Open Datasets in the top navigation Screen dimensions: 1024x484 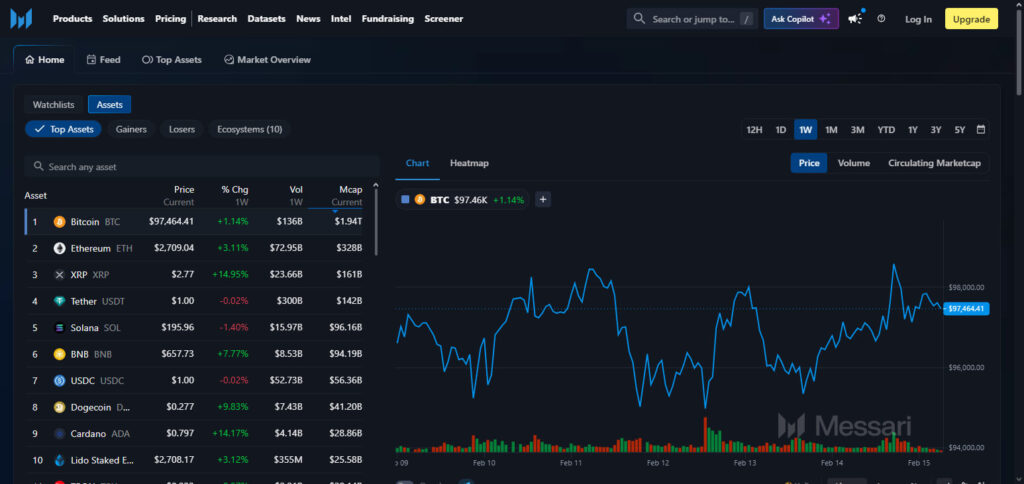[266, 19]
